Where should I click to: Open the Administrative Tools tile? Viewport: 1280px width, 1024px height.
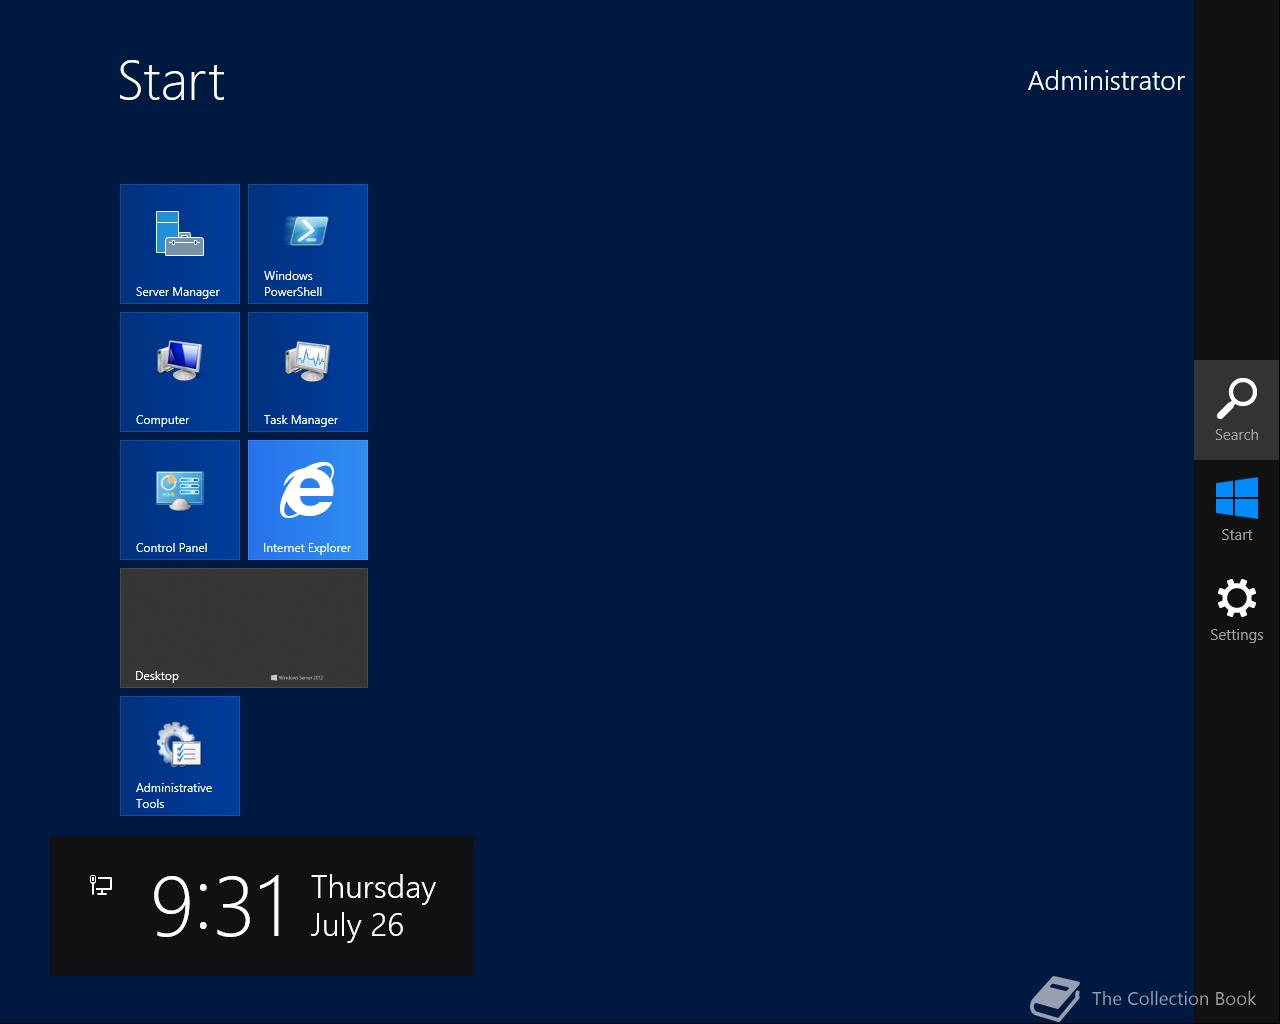click(180, 756)
